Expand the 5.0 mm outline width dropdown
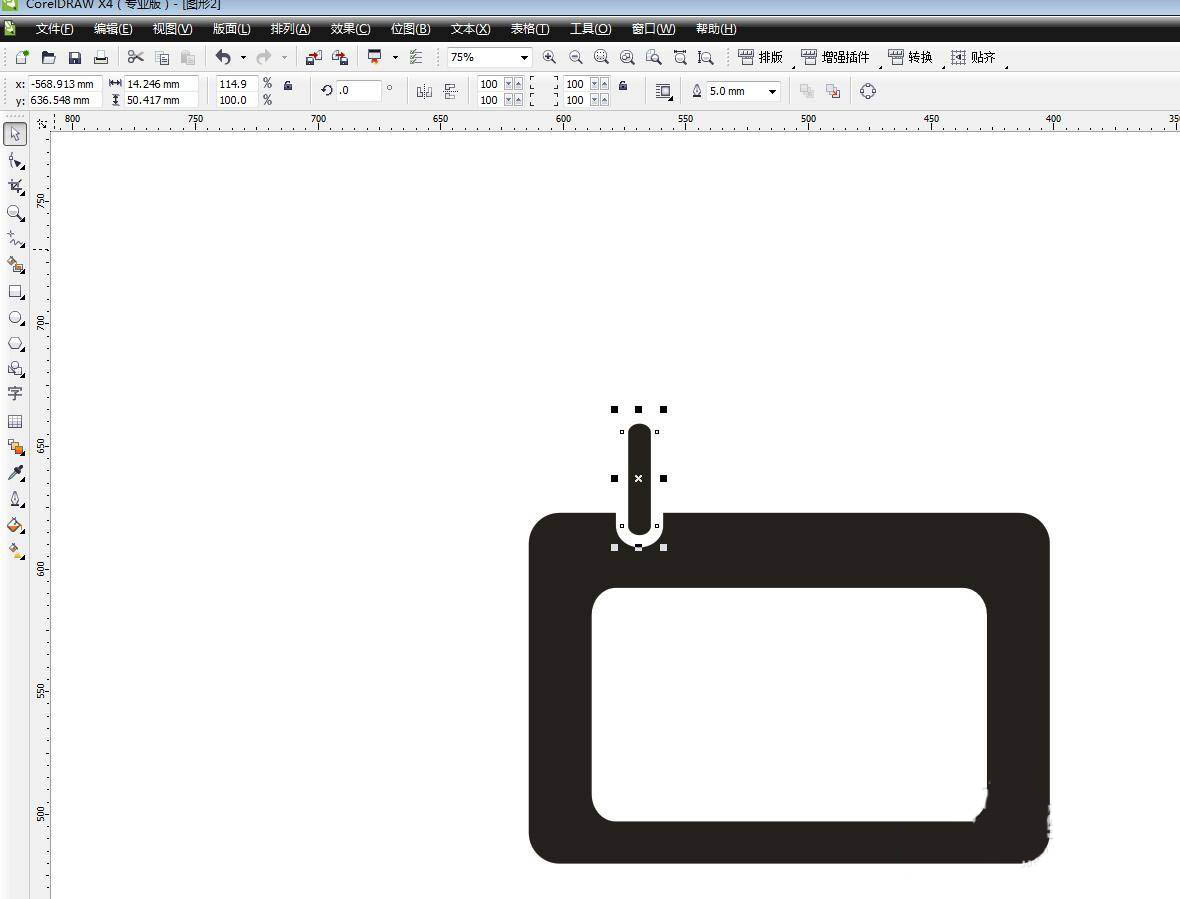This screenshot has height=899, width=1180. point(772,91)
